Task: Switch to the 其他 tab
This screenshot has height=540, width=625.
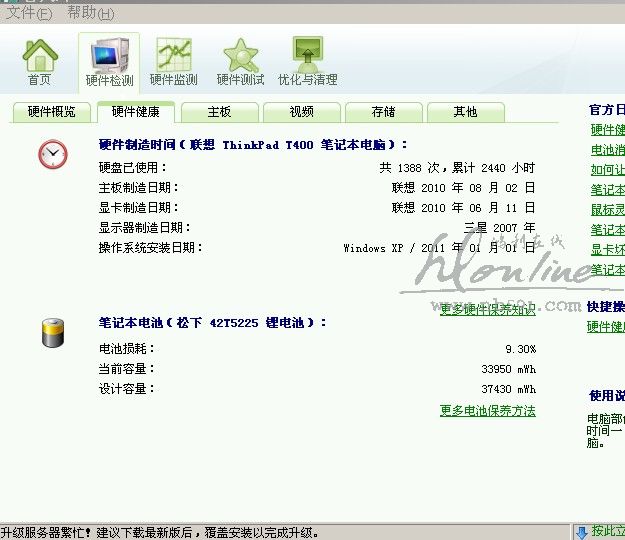Action: [465, 112]
